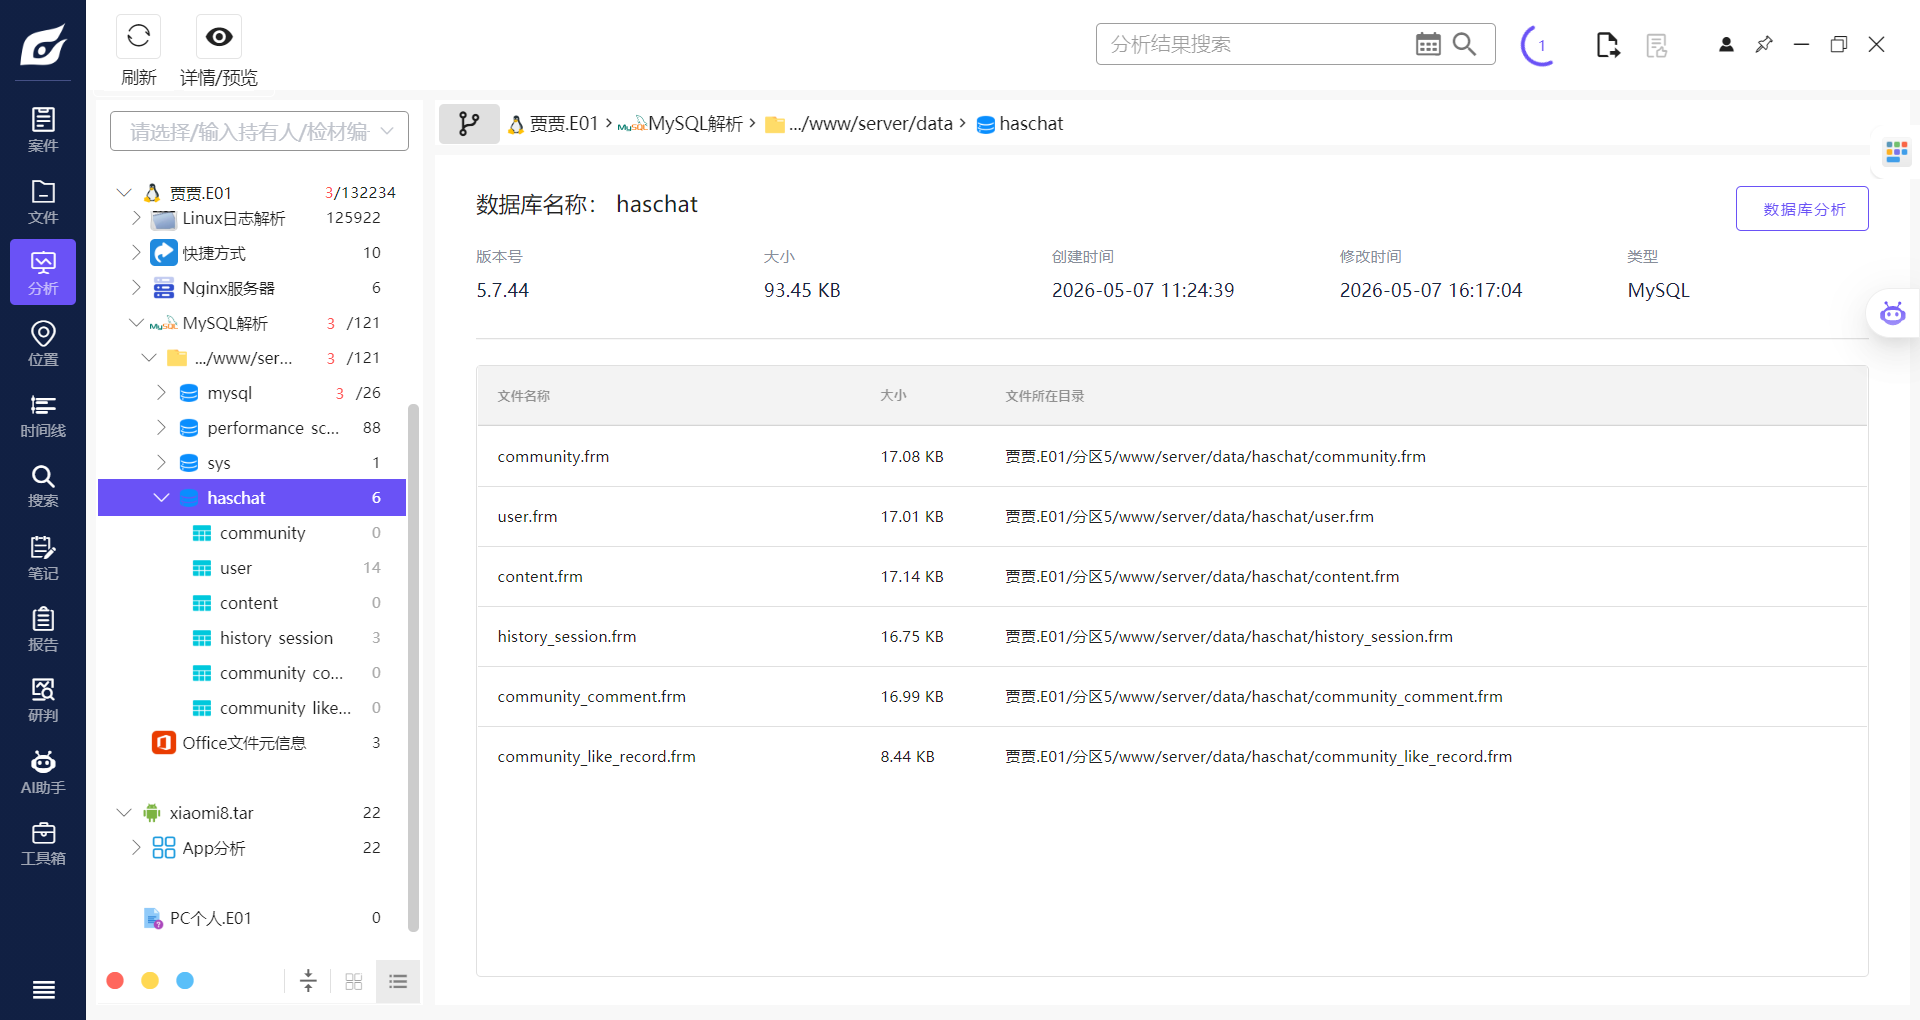
Task: Click the 分析结果搜索 search input field
Action: click(1255, 44)
